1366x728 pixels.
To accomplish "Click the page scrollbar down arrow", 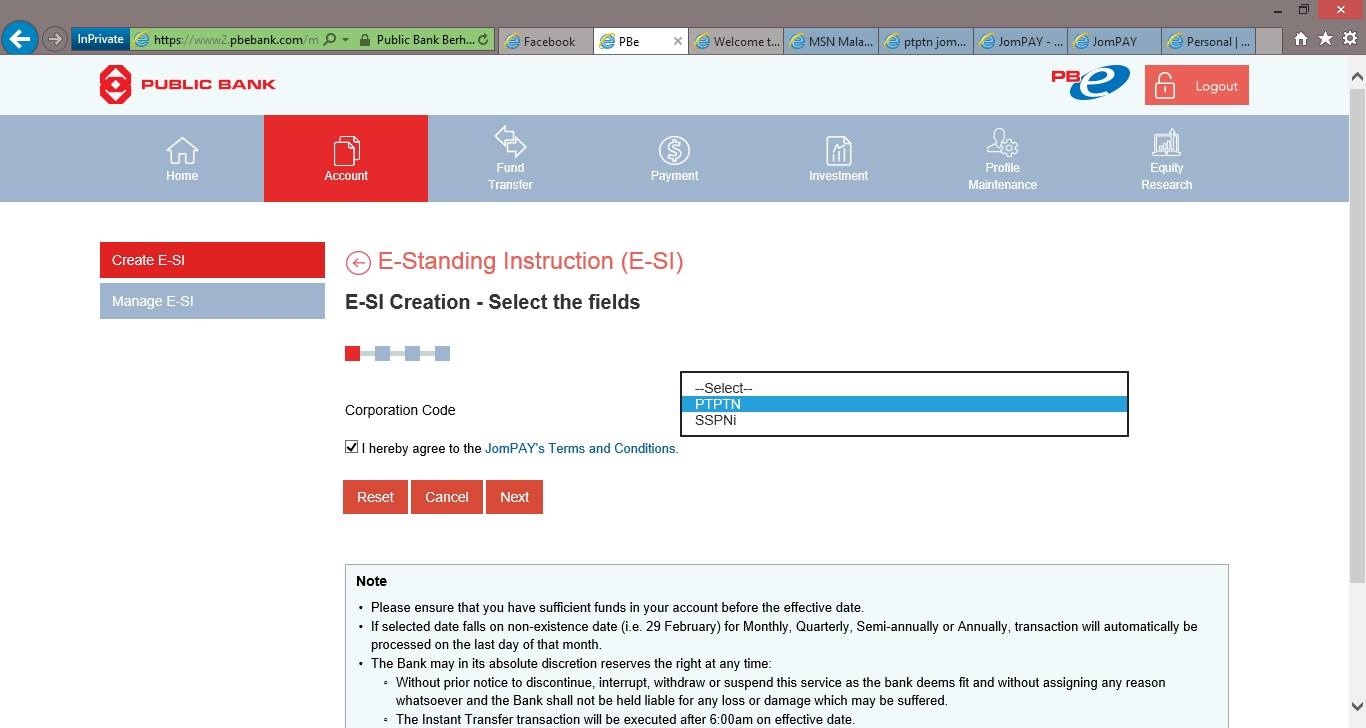I will (1357, 705).
